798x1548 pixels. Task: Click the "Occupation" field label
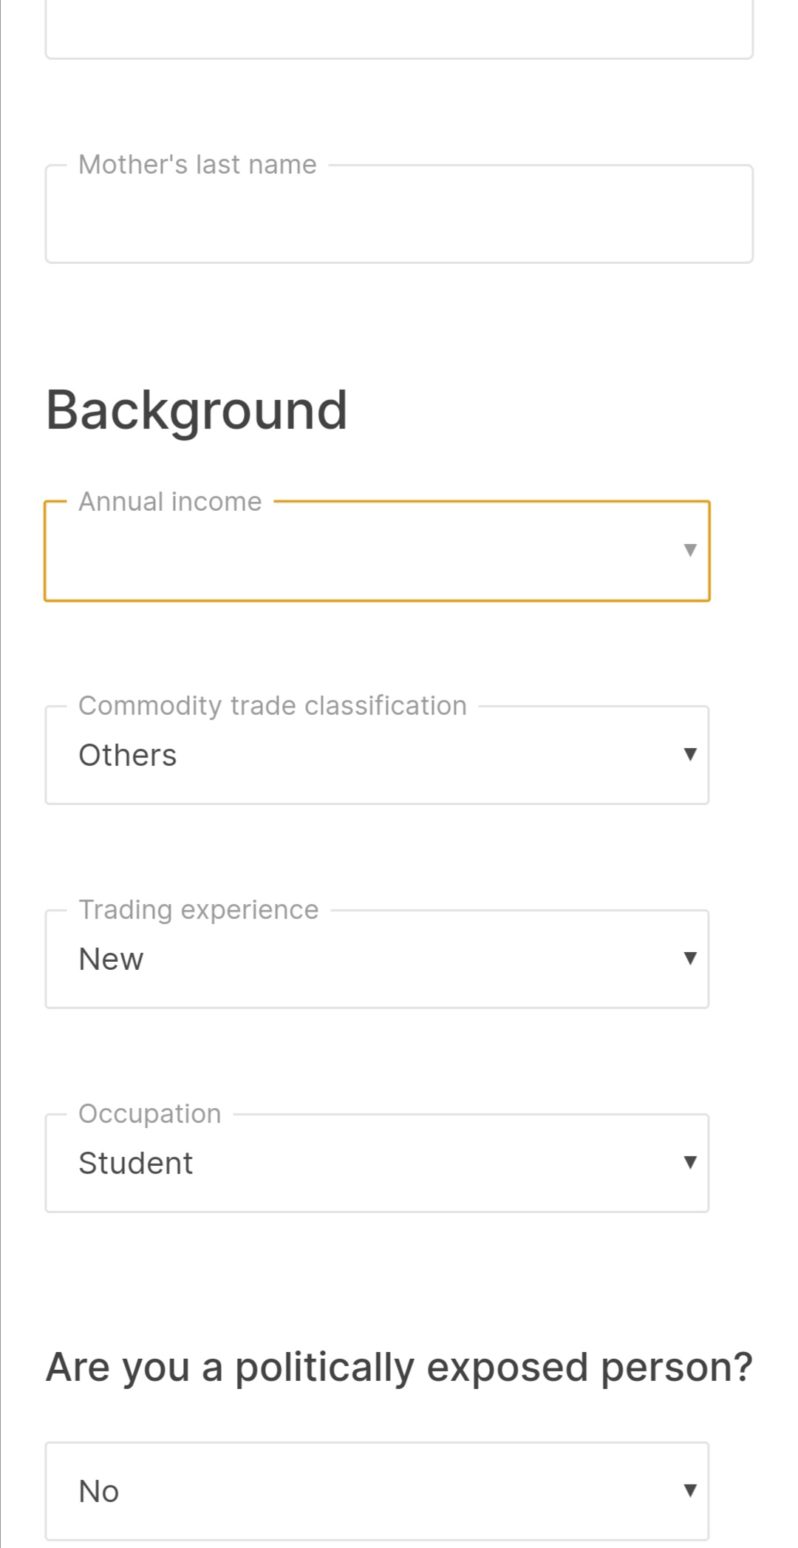click(x=150, y=1114)
